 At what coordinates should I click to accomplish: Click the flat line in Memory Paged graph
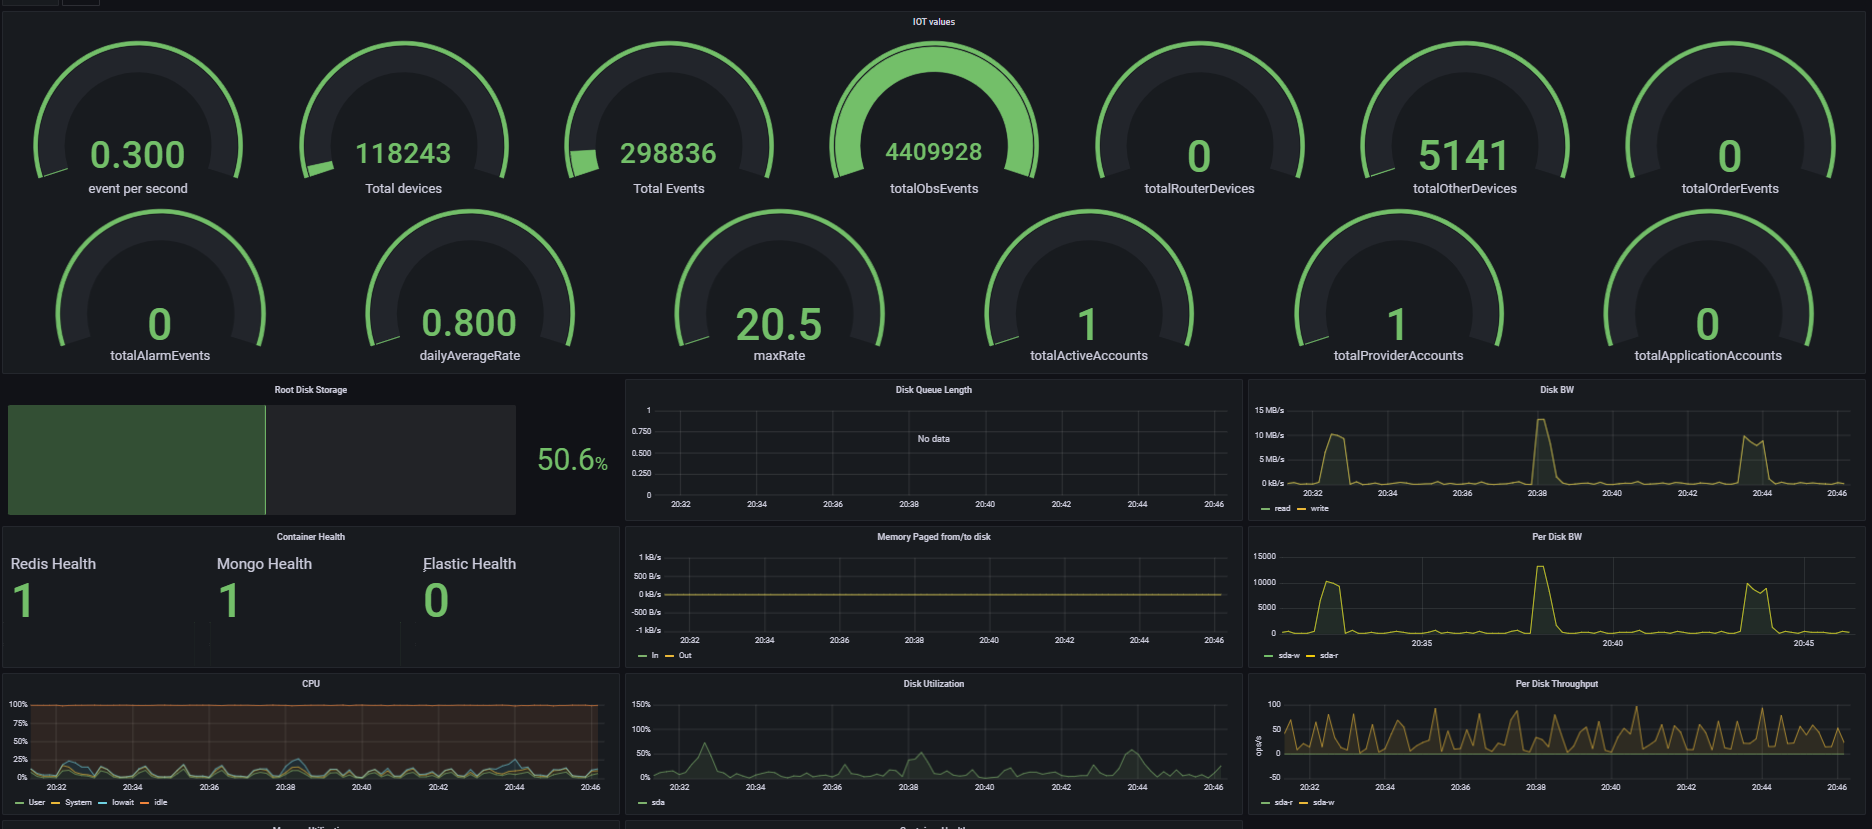(943, 594)
